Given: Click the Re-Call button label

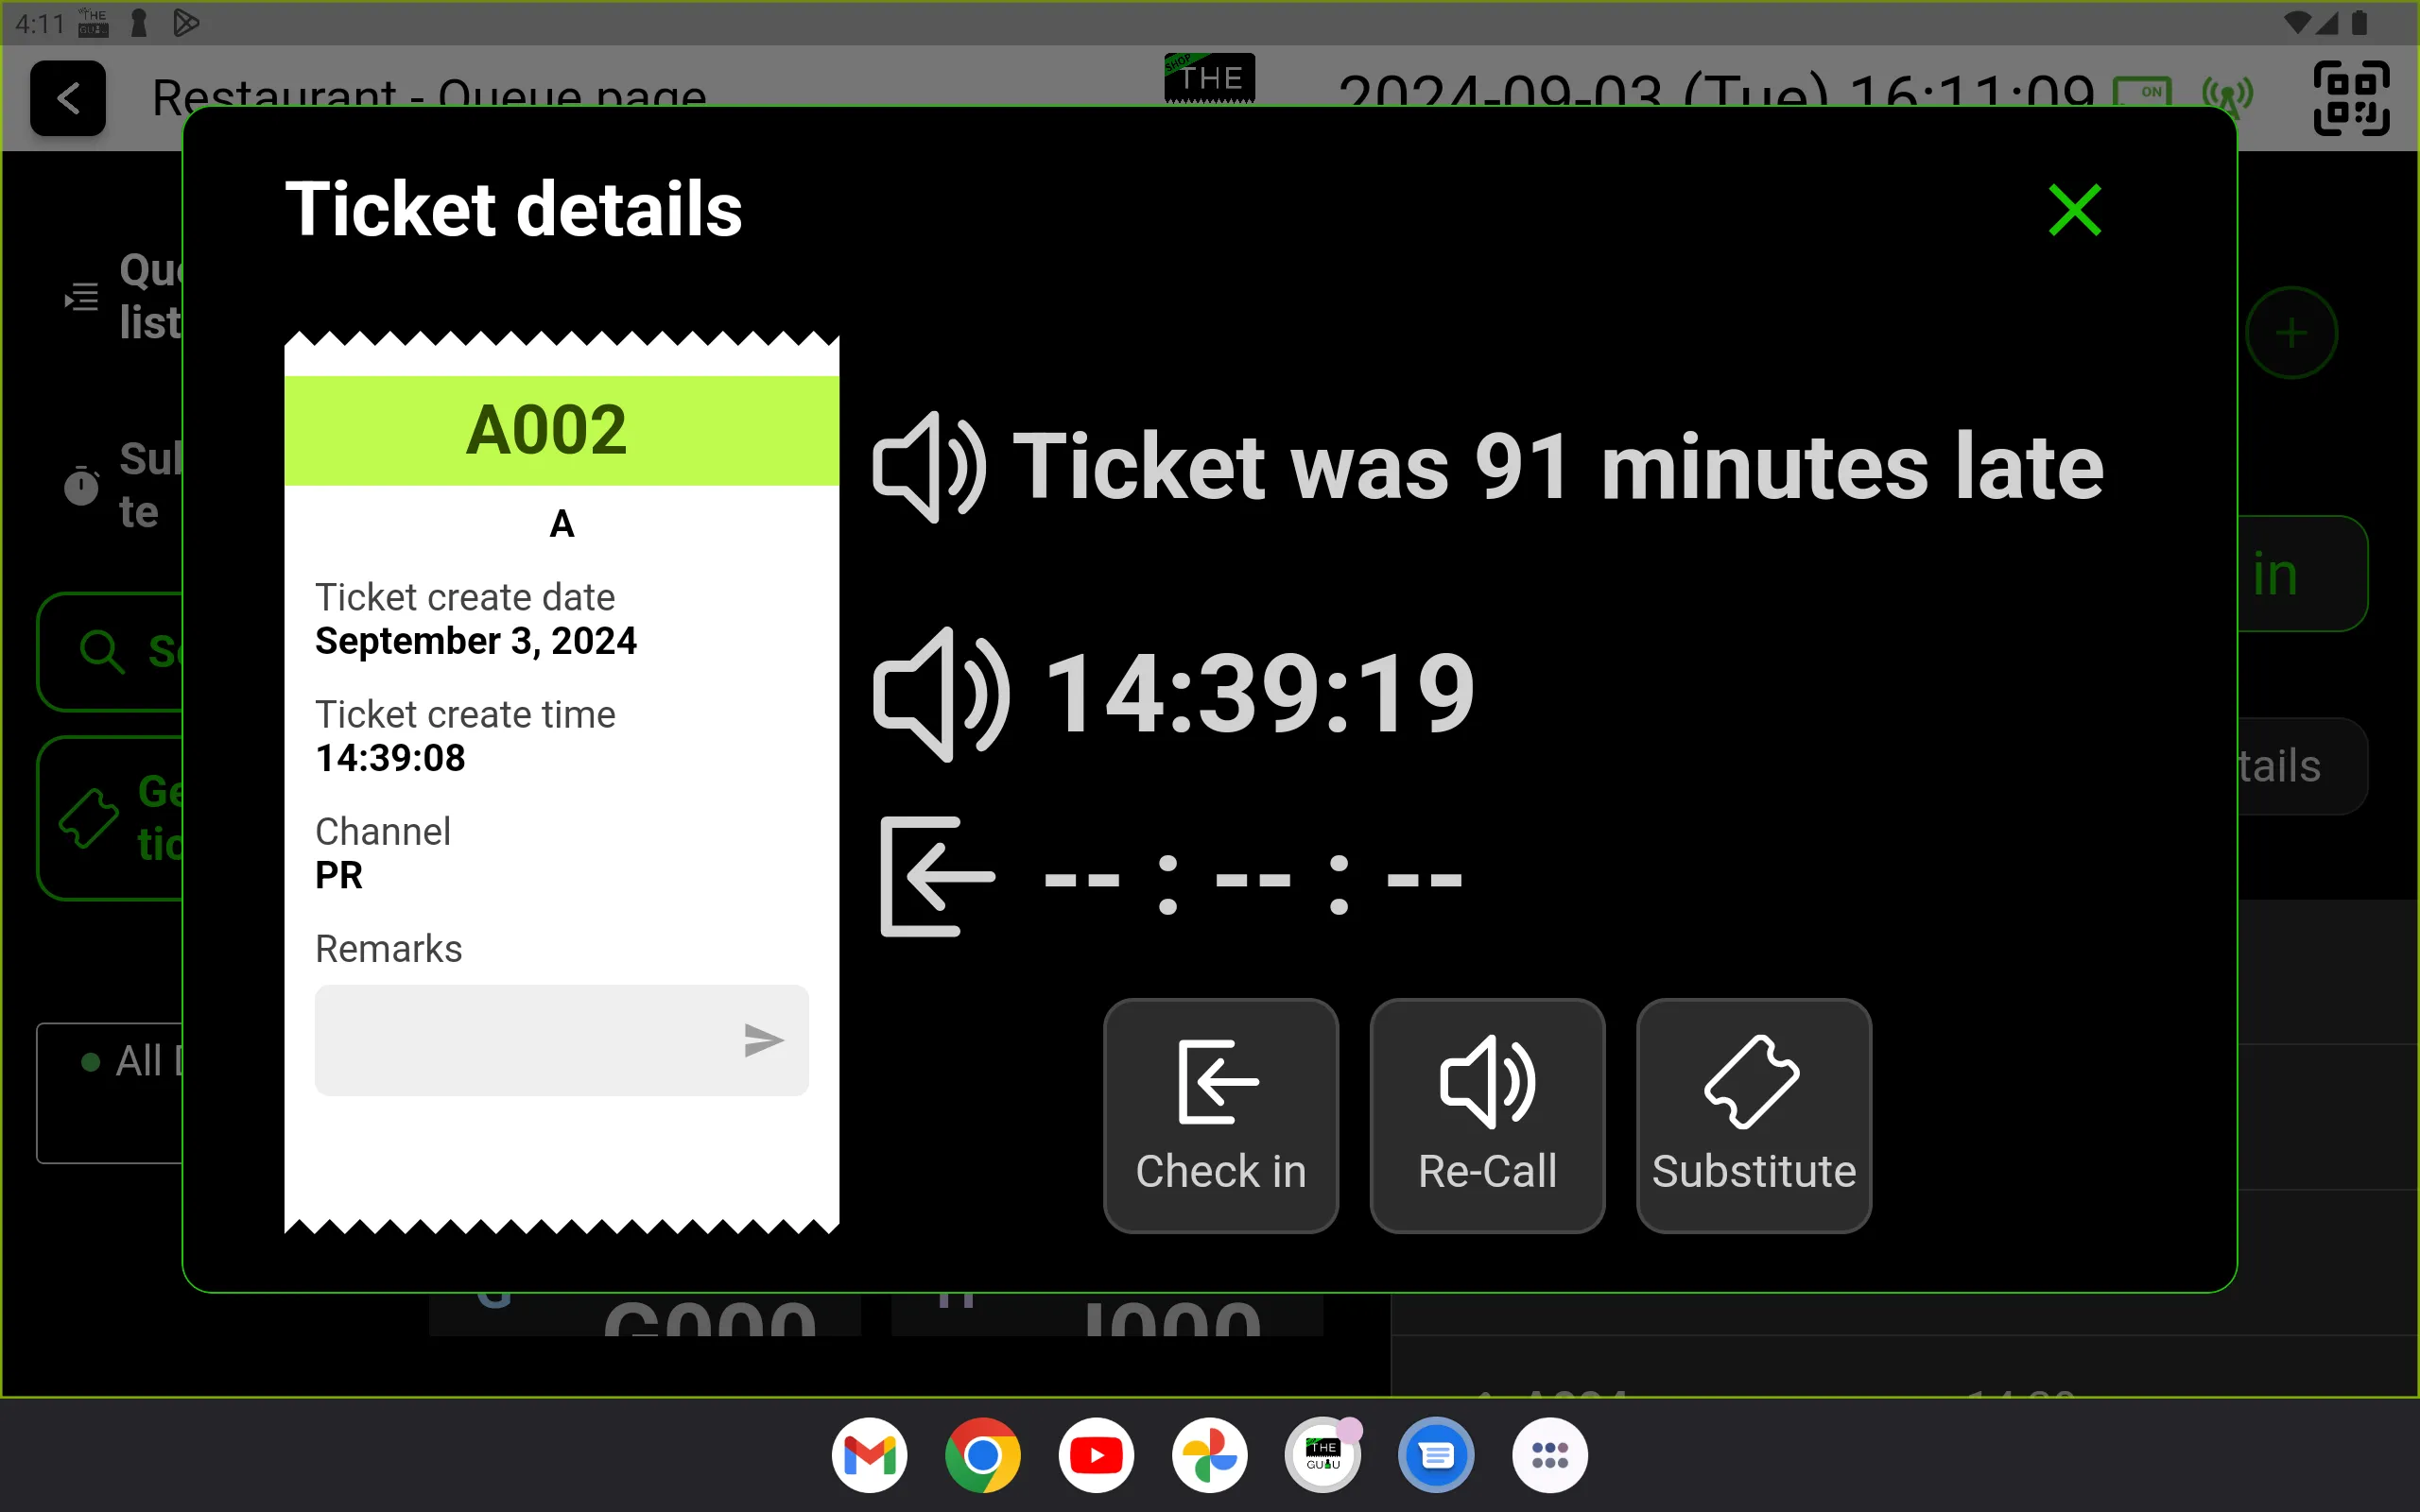Looking at the screenshot, I should (1486, 1171).
